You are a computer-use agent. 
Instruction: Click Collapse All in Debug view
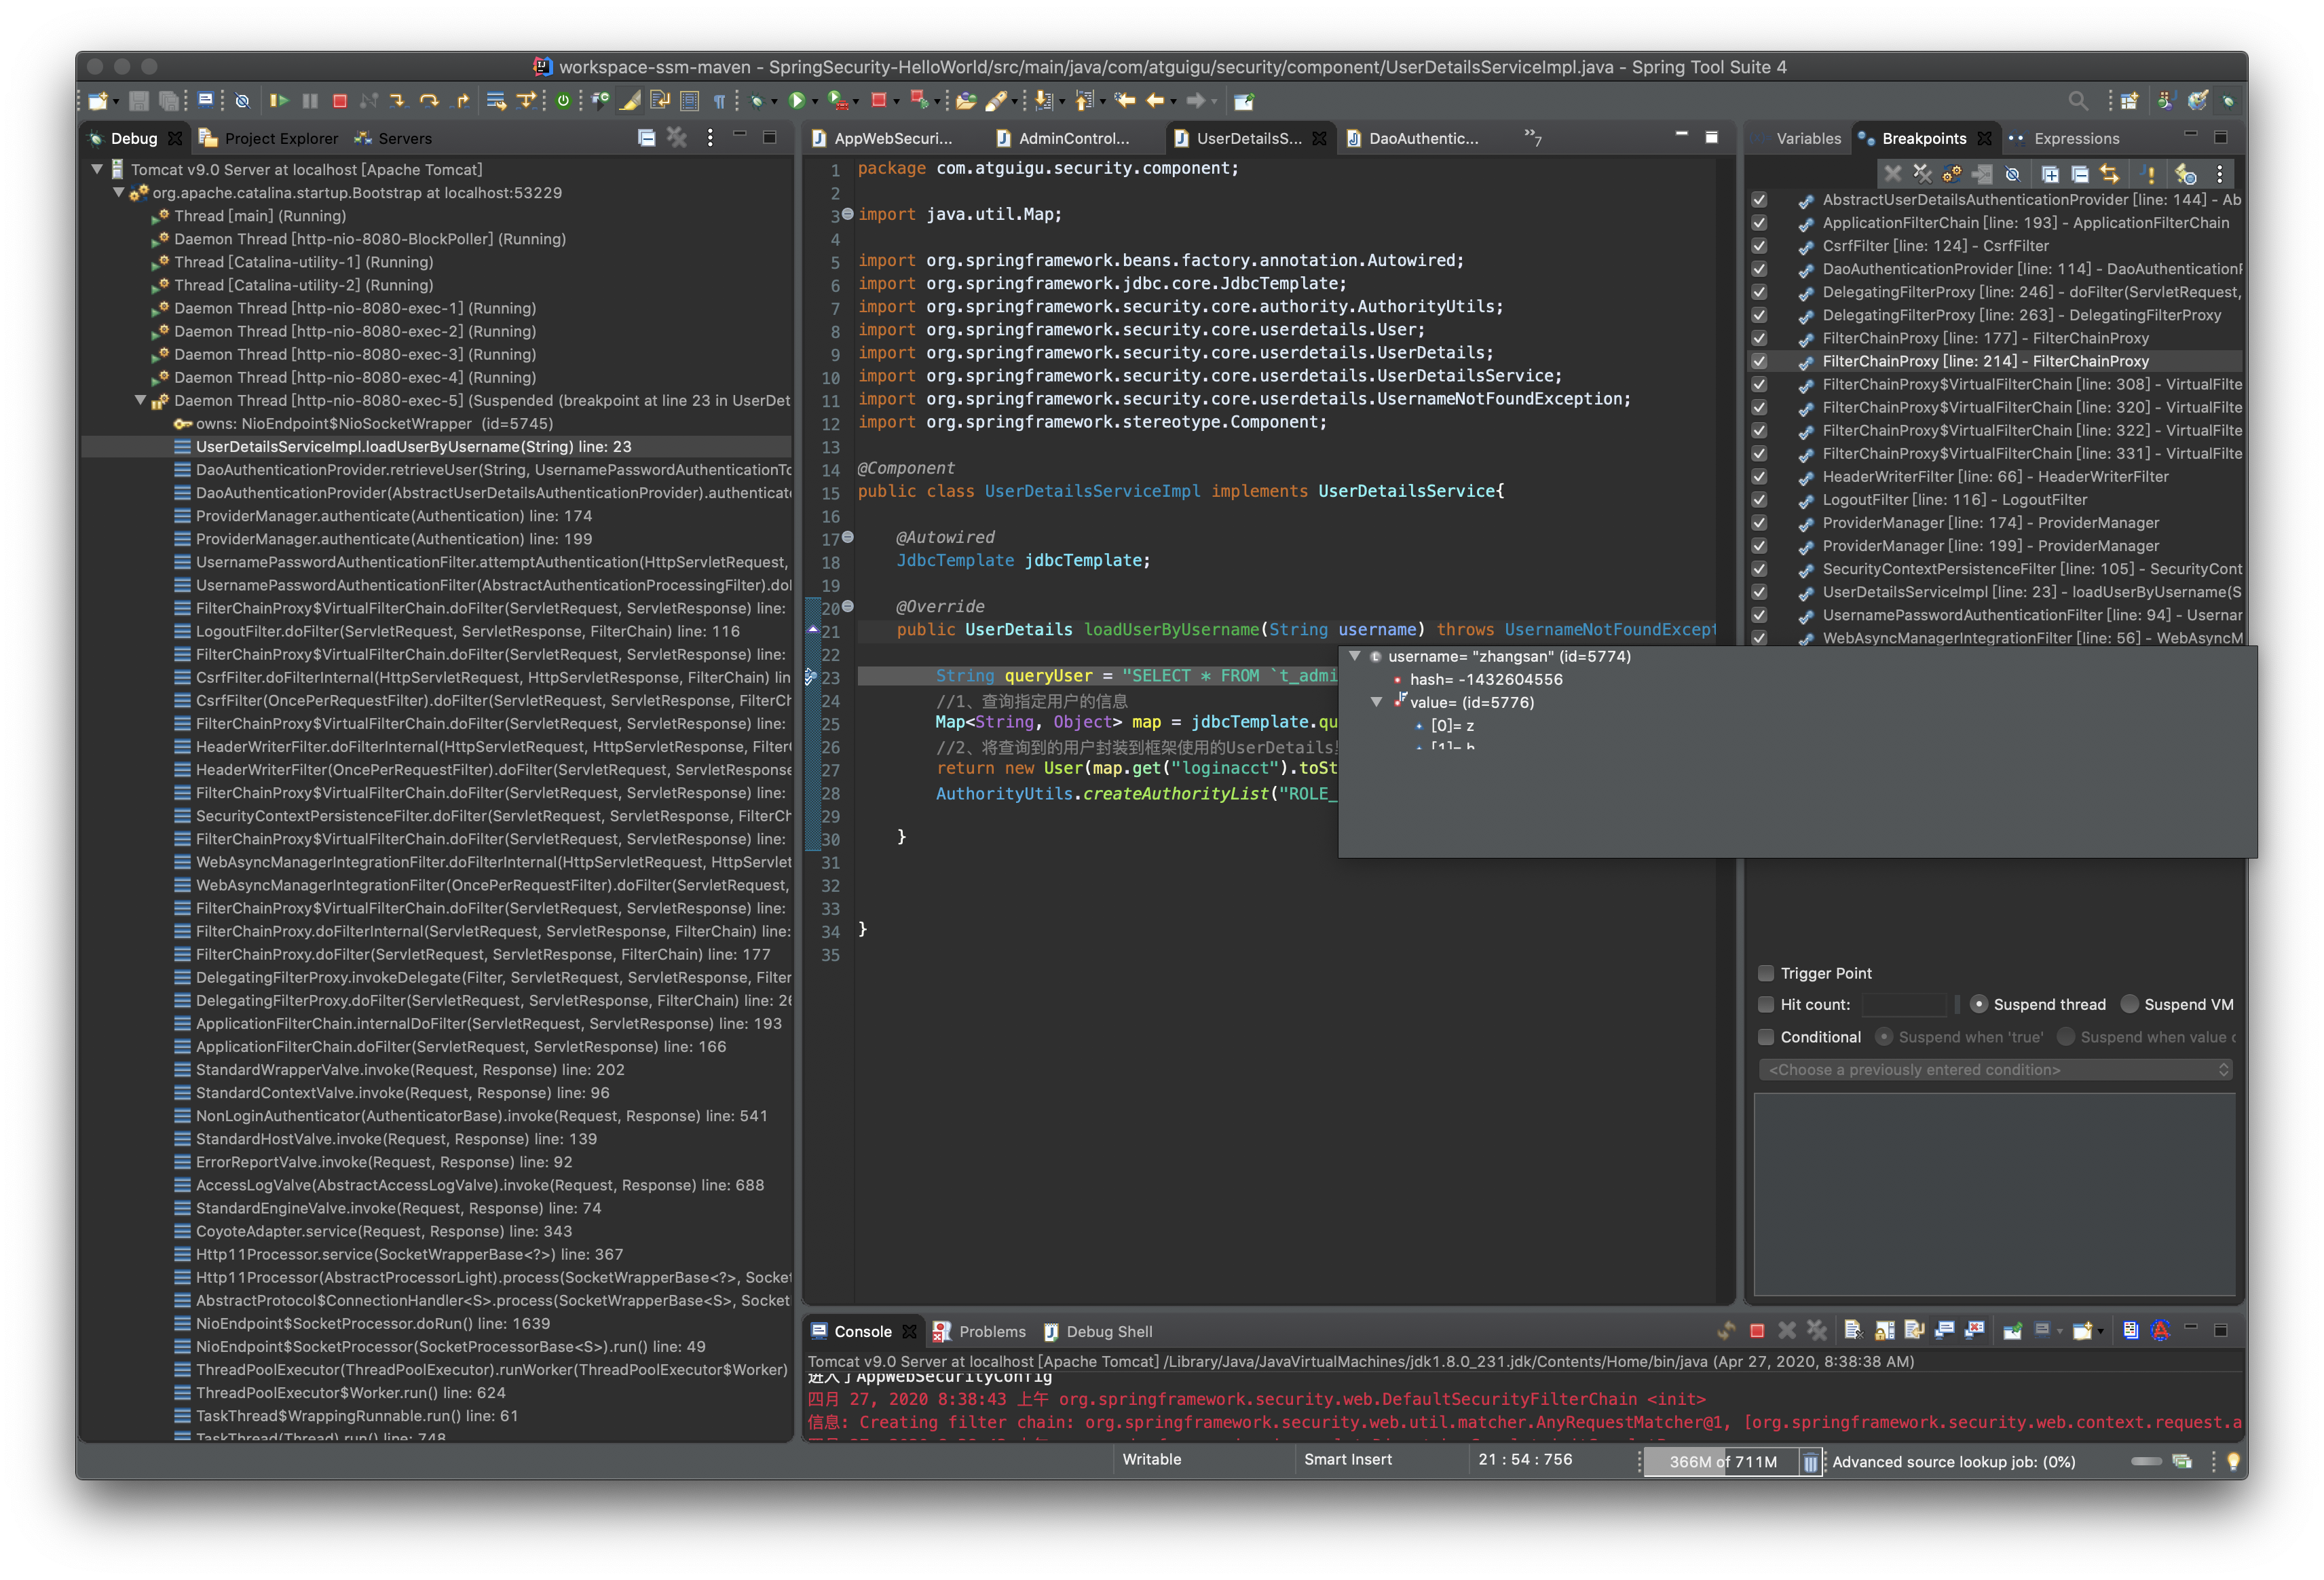click(646, 138)
